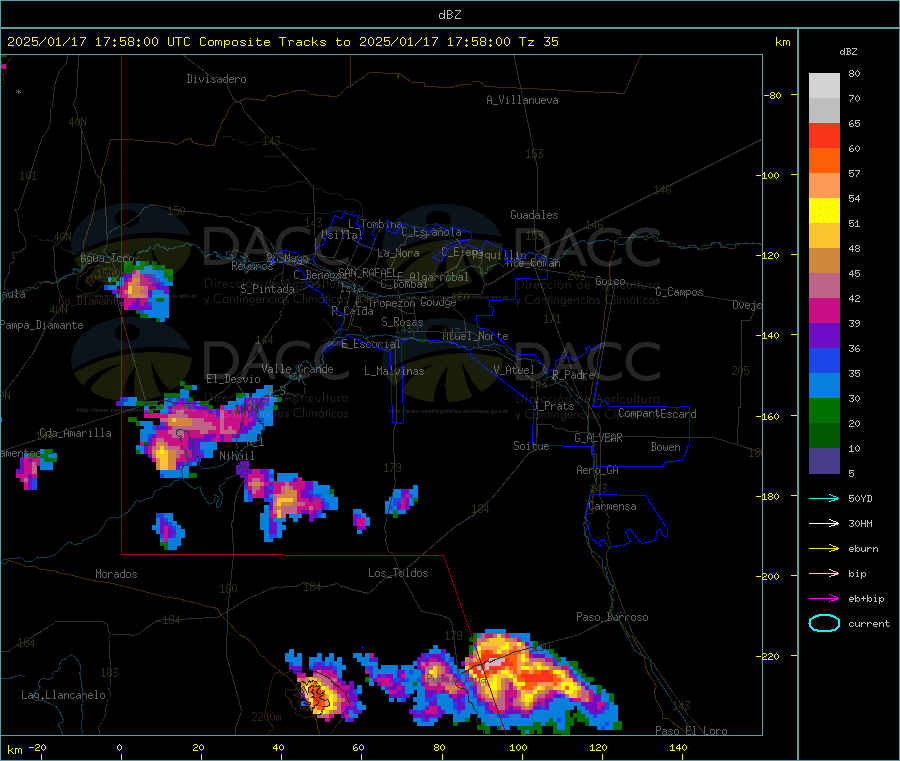This screenshot has width=900, height=761.
Task: Click the cyan current ellipse icon
Action: pyautogui.click(x=824, y=623)
